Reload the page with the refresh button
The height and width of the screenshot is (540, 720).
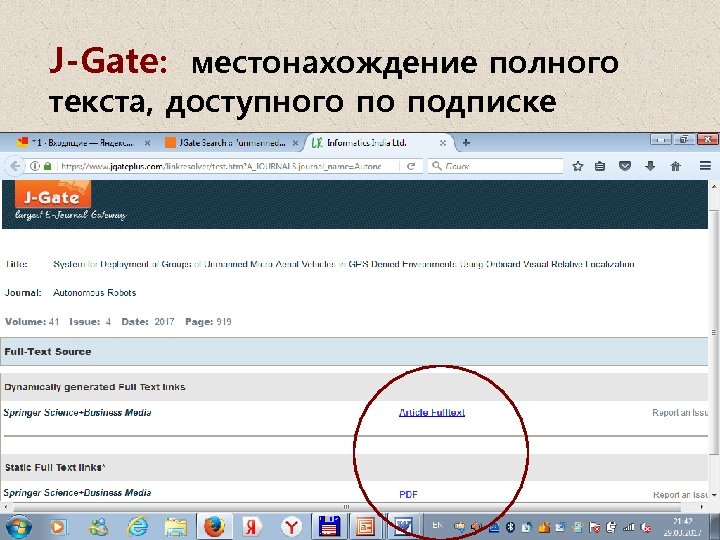point(411,166)
